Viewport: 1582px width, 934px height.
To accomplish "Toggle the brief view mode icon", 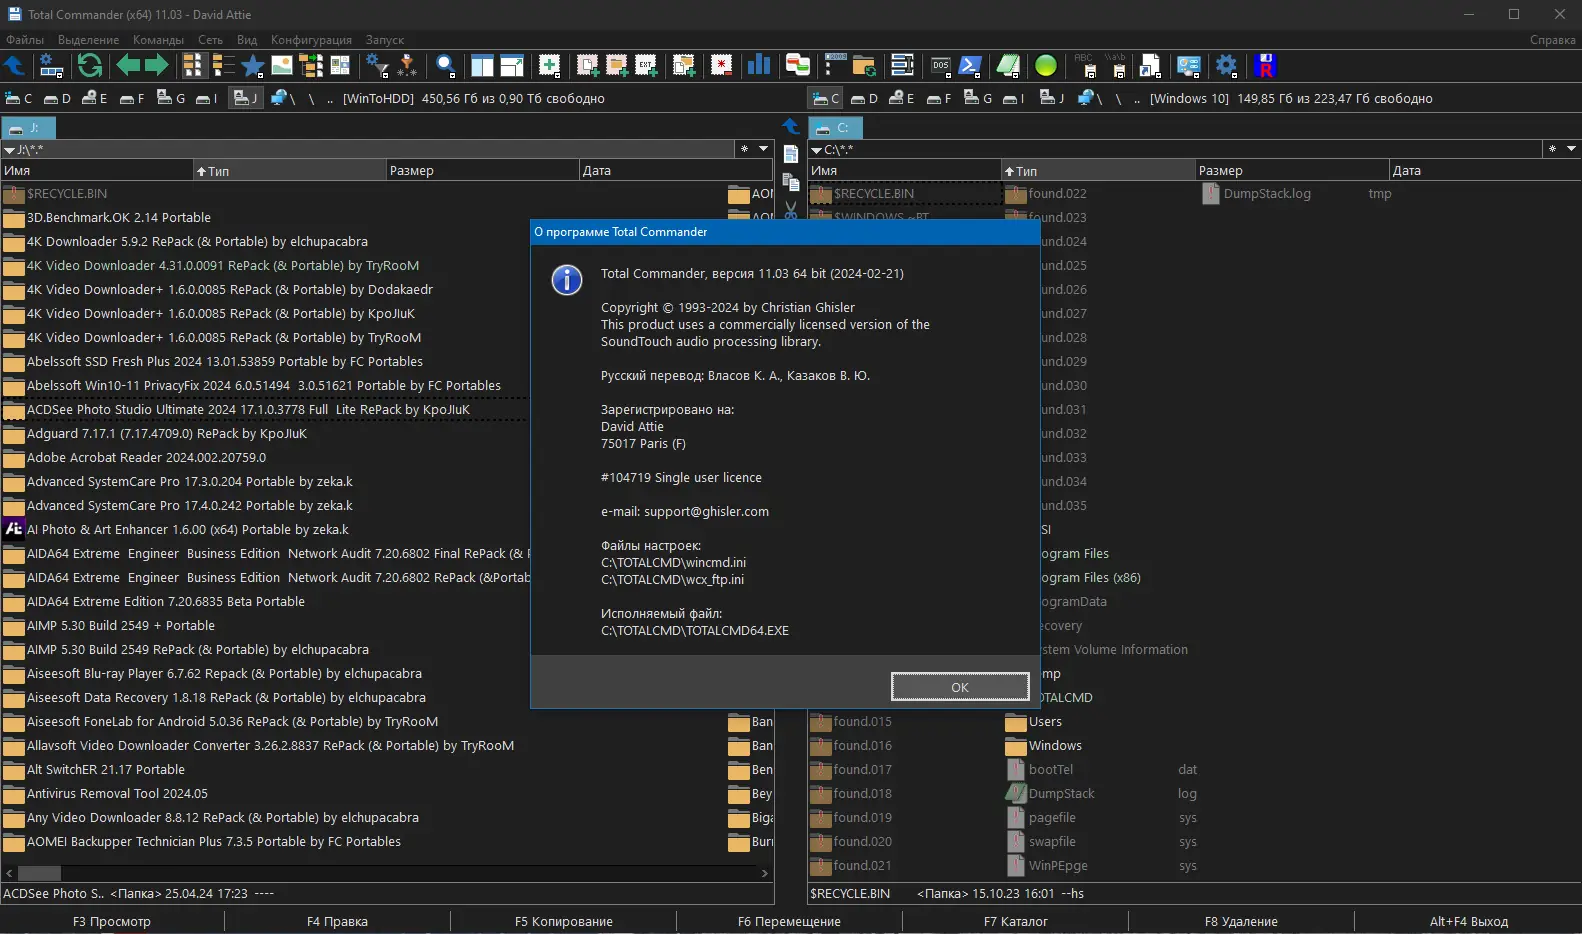I will tap(193, 66).
